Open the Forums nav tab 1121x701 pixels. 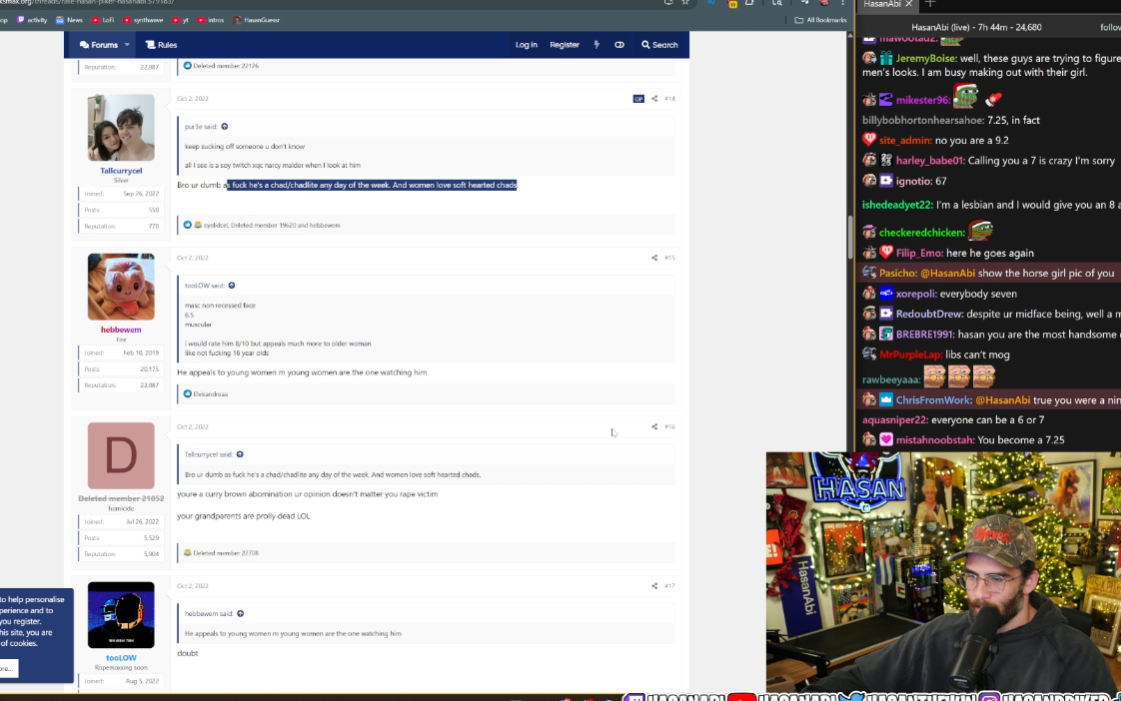[x=99, y=45]
